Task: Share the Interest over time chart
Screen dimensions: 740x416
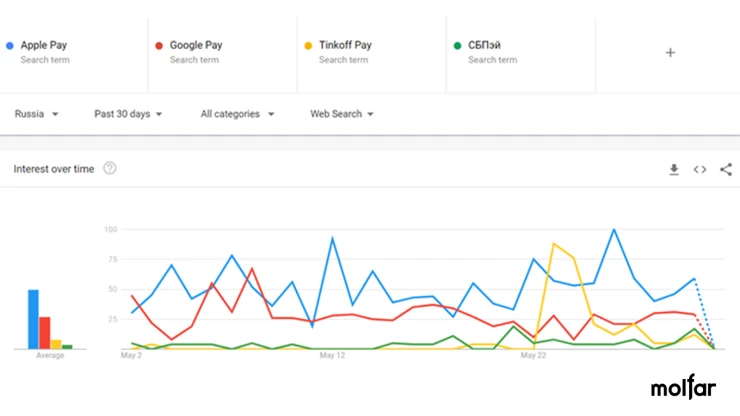Action: coord(726,170)
